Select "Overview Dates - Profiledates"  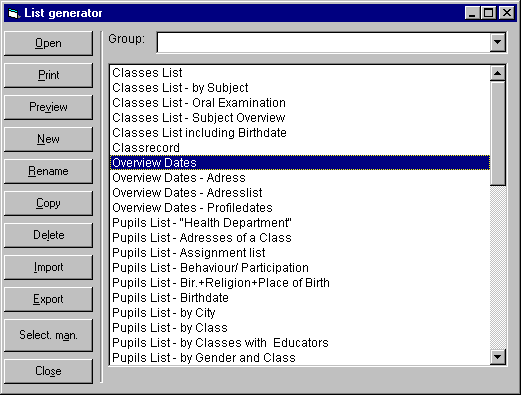click(300, 208)
